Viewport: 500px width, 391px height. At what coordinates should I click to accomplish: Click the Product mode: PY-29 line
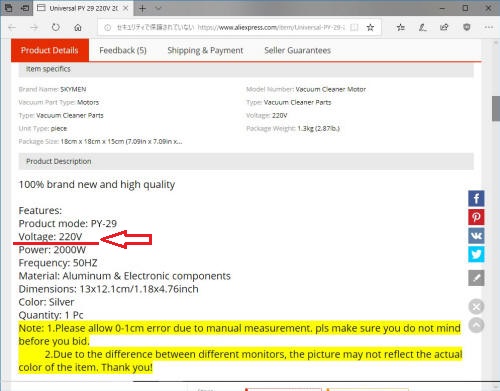pos(68,223)
